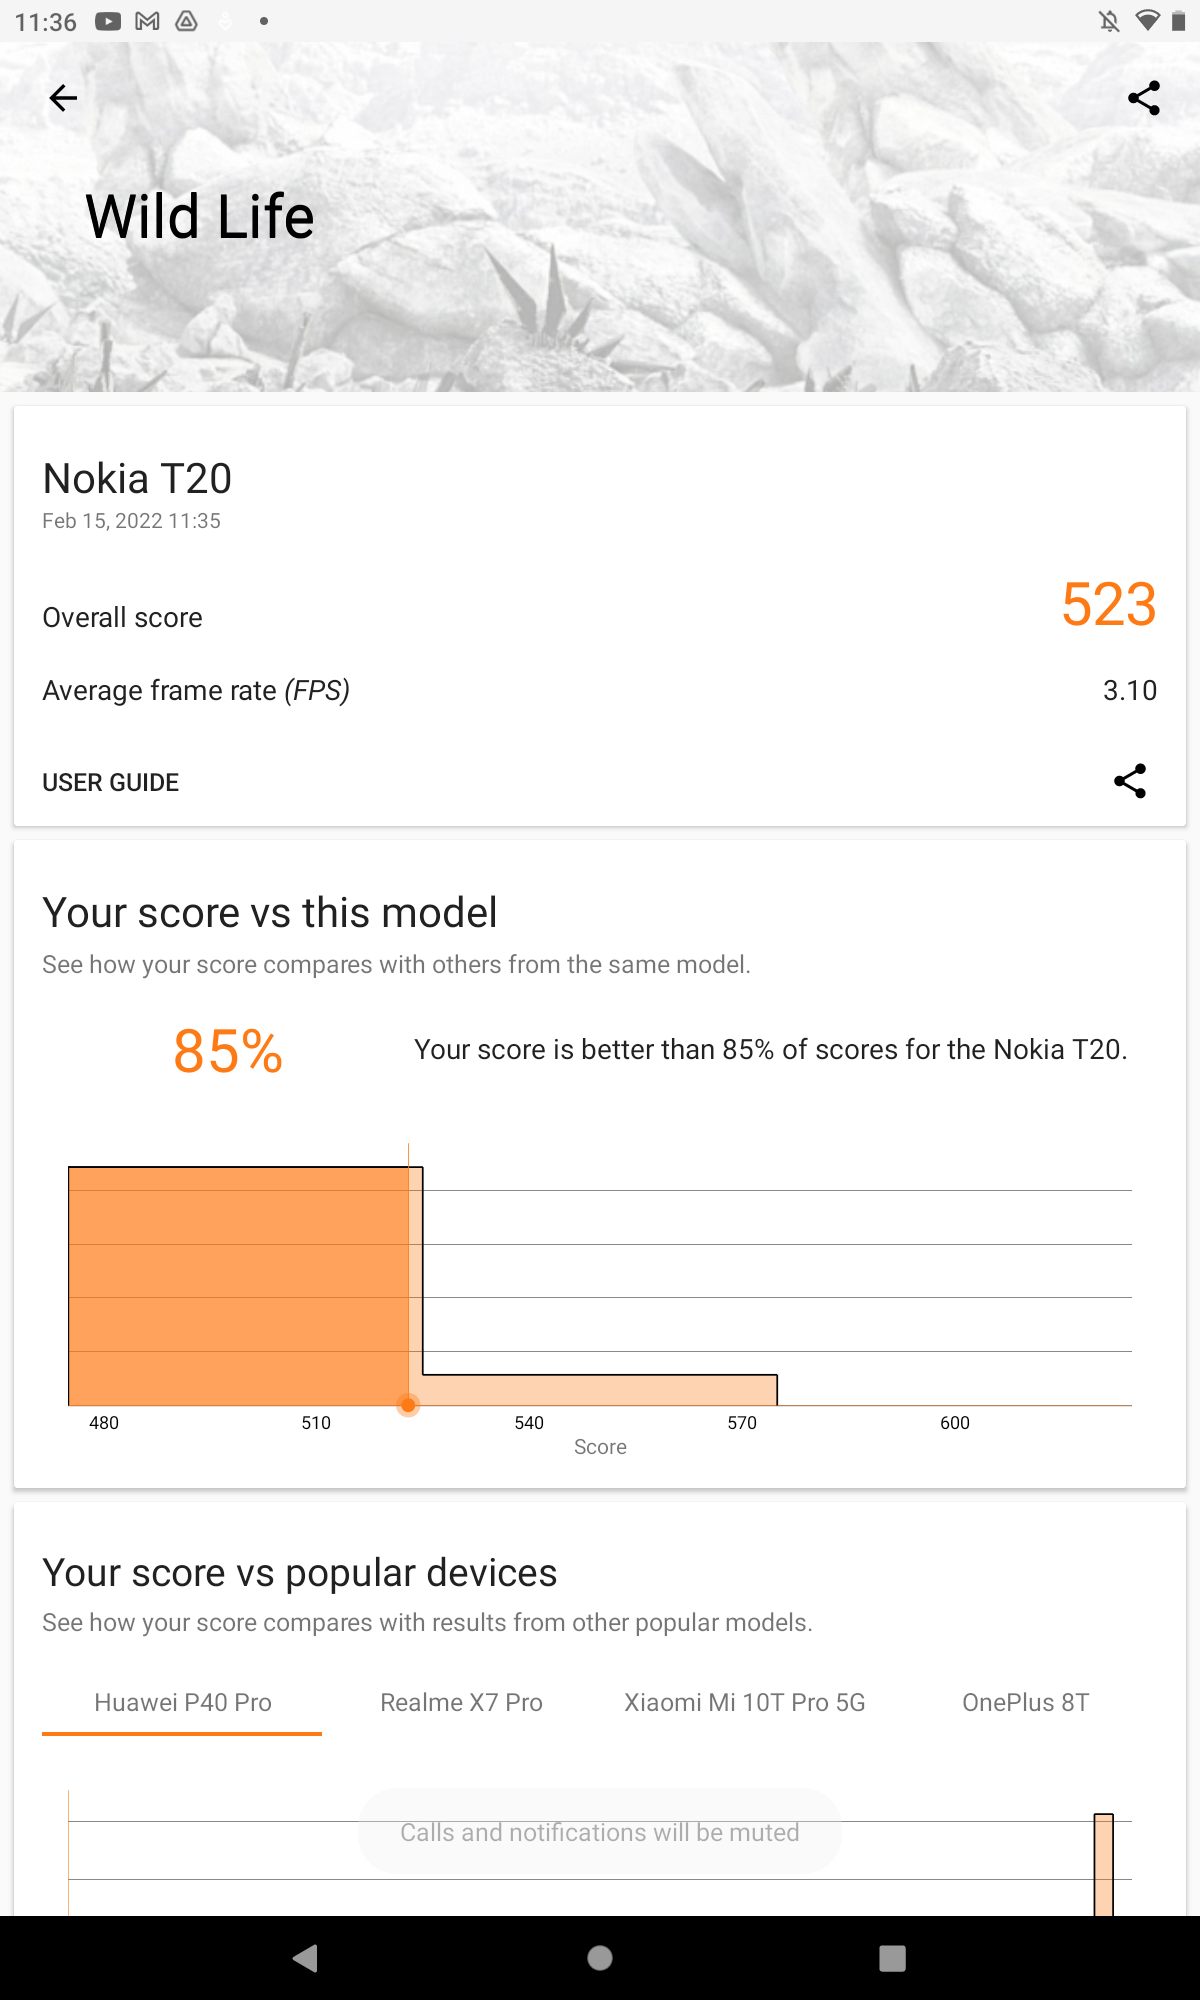Tap the orange score marker dot
1200x2000 pixels.
click(408, 1405)
